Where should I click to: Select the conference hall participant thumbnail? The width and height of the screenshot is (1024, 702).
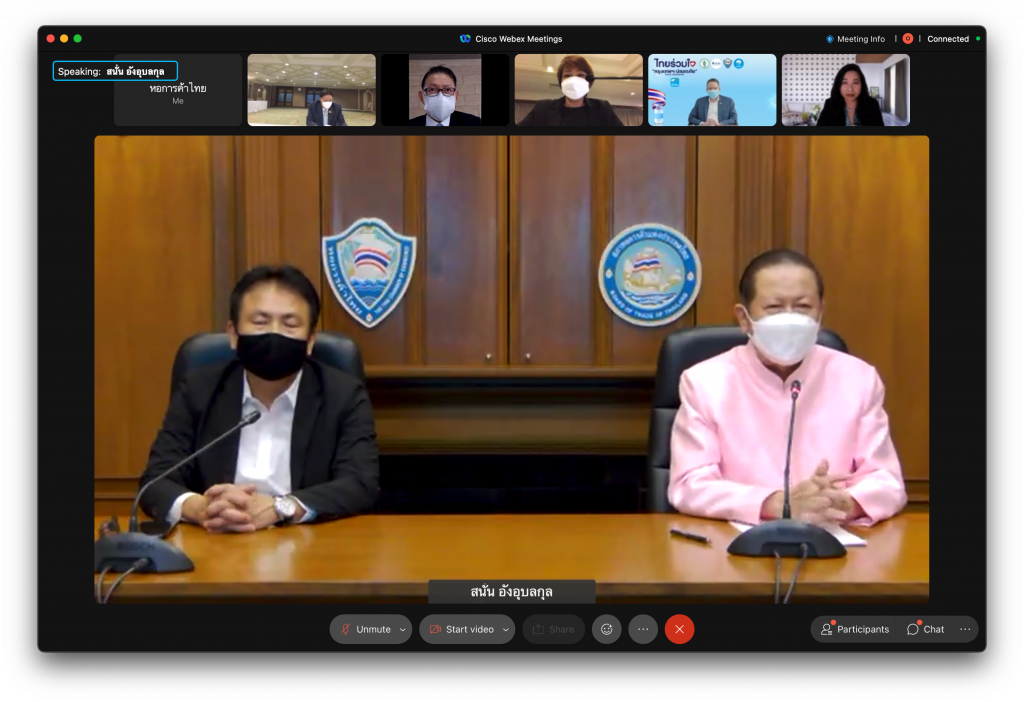click(x=312, y=90)
